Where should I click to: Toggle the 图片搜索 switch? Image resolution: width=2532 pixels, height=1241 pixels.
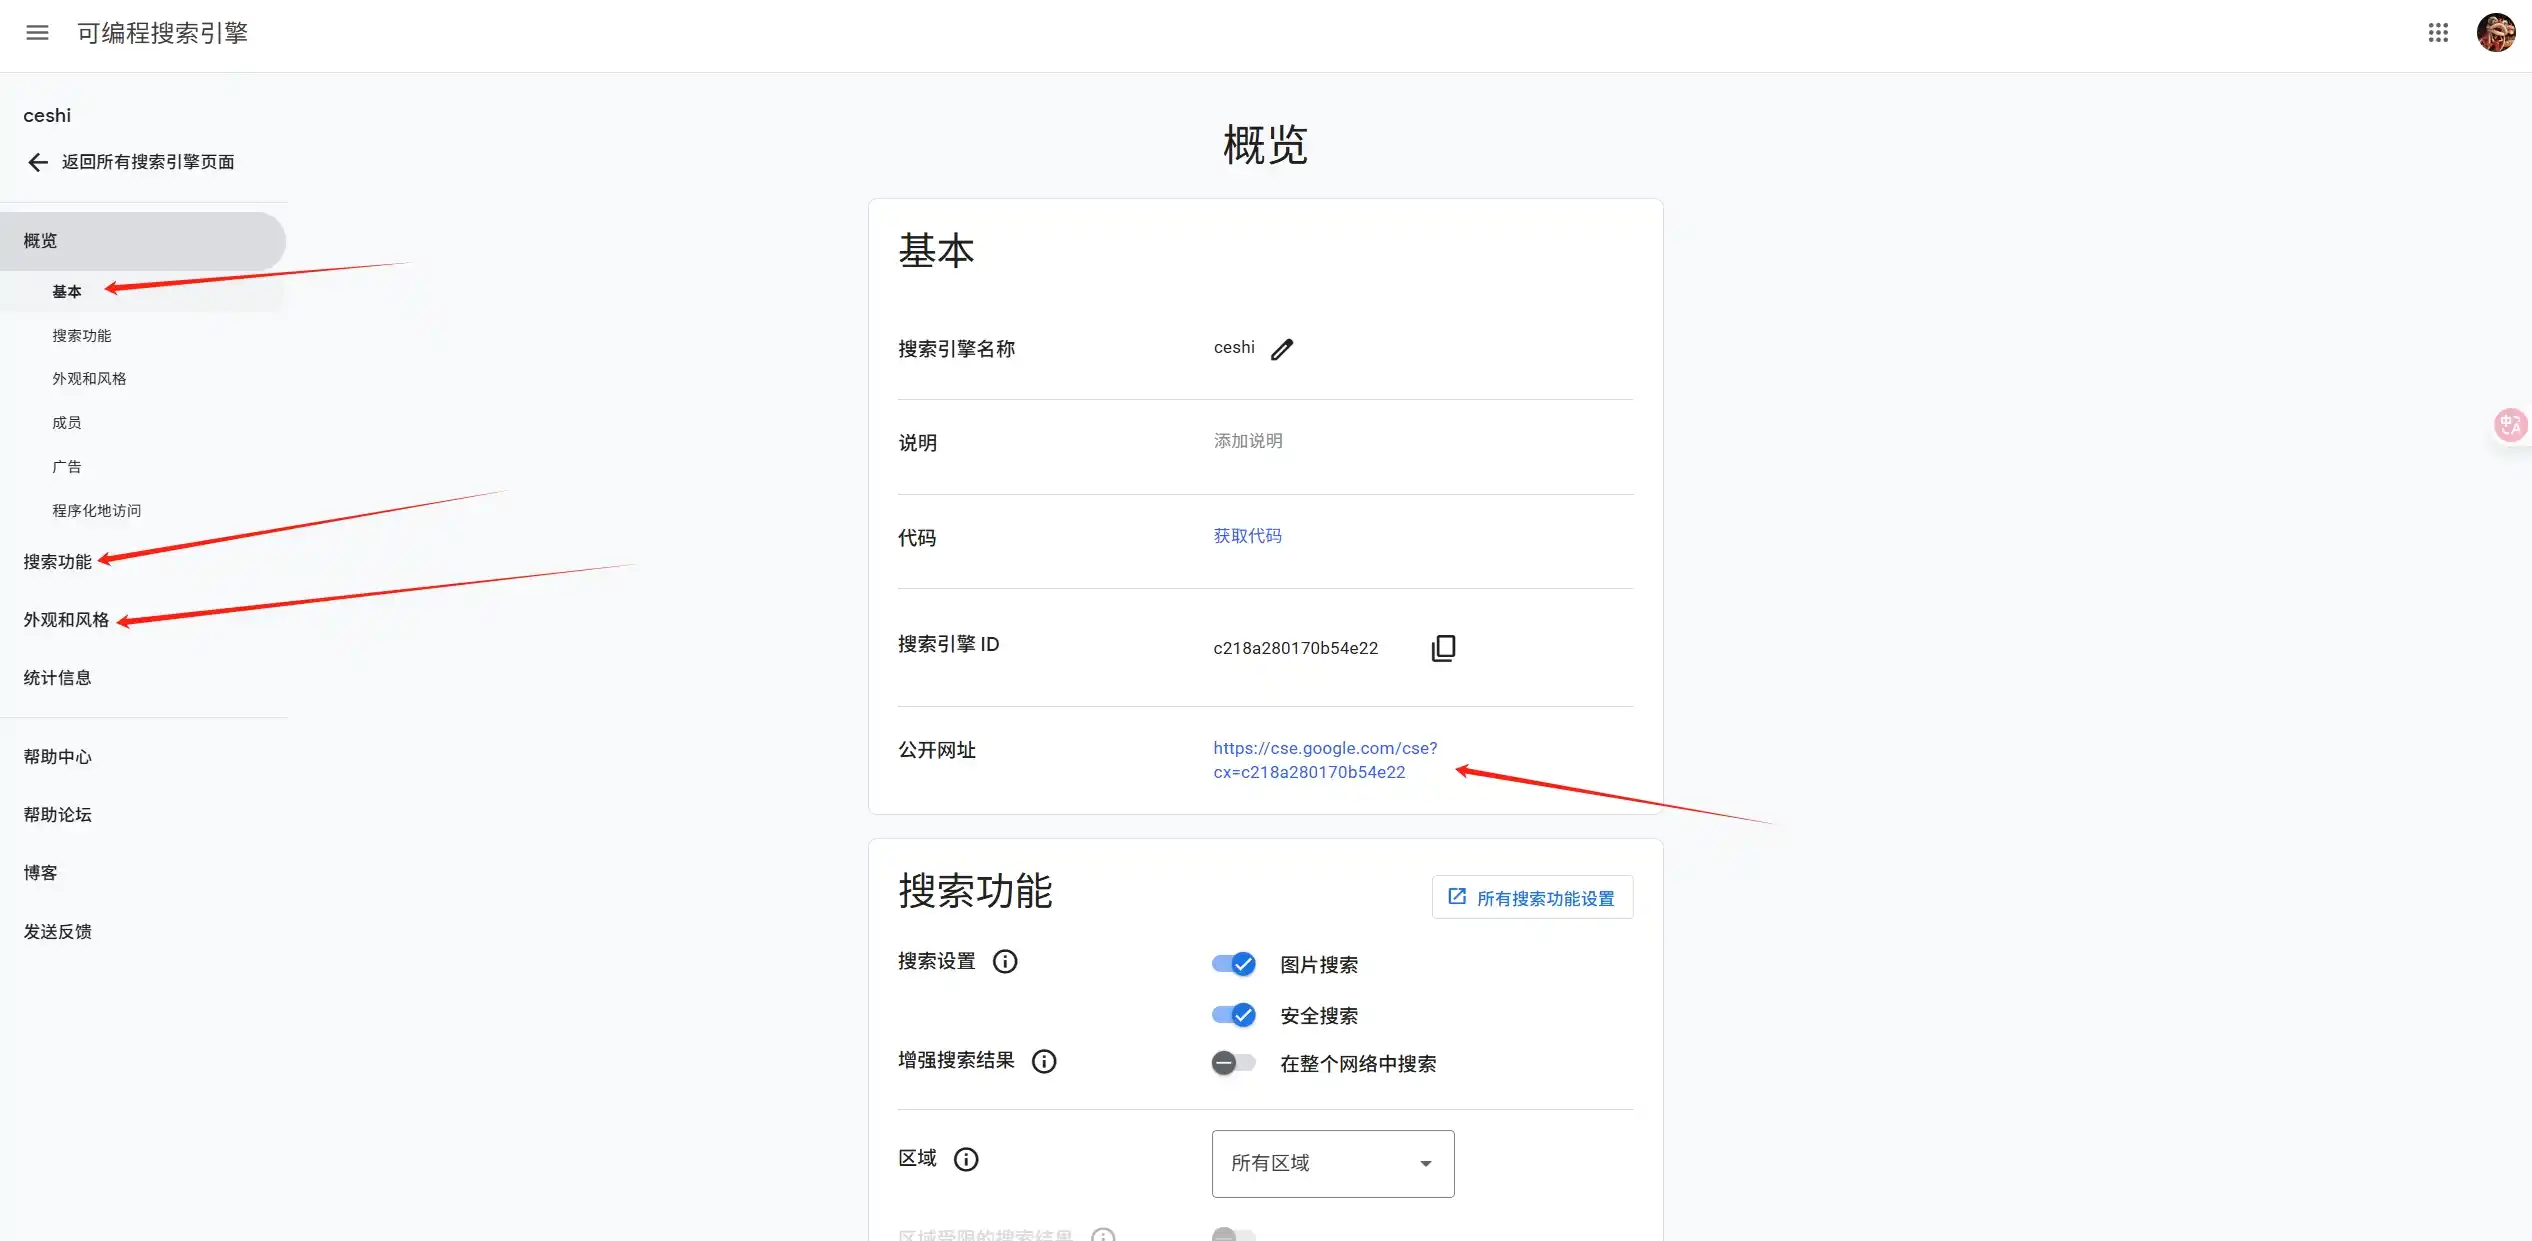tap(1233, 964)
